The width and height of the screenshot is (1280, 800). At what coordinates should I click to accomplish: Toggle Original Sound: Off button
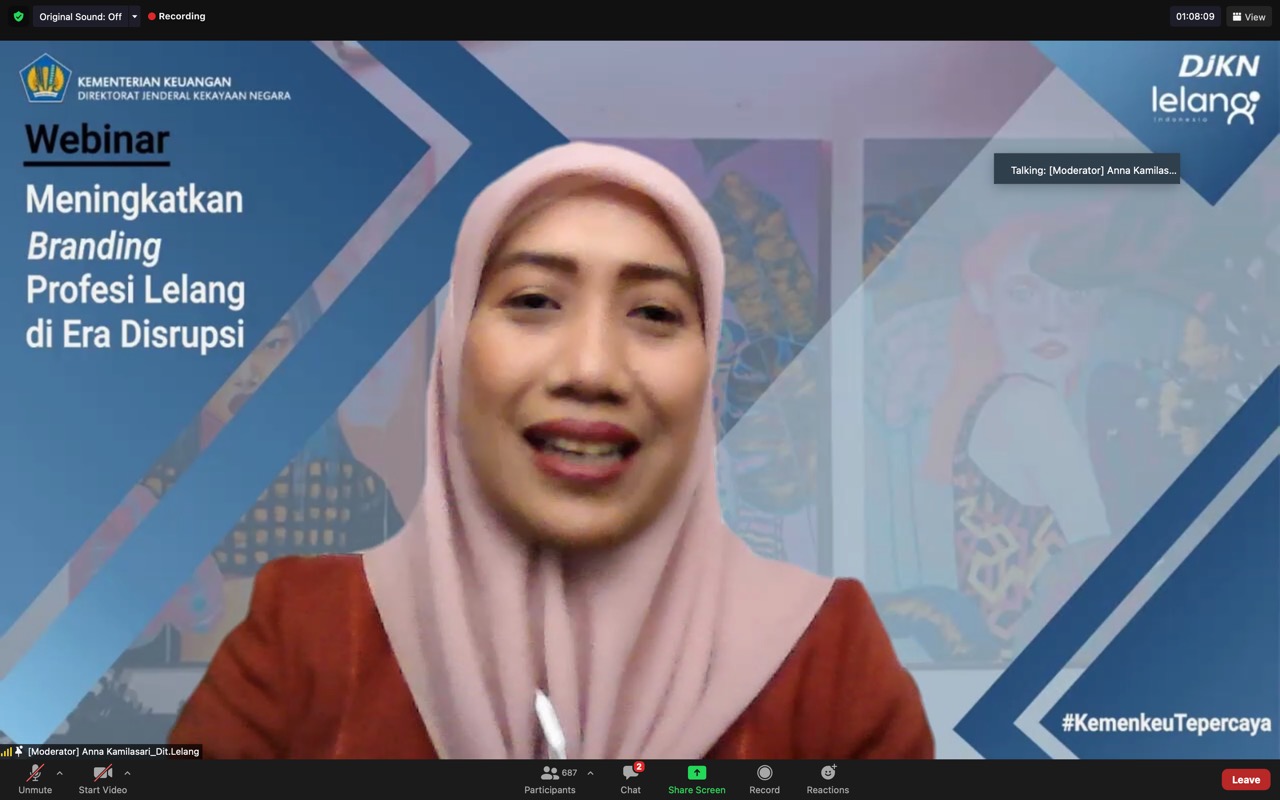pos(80,17)
